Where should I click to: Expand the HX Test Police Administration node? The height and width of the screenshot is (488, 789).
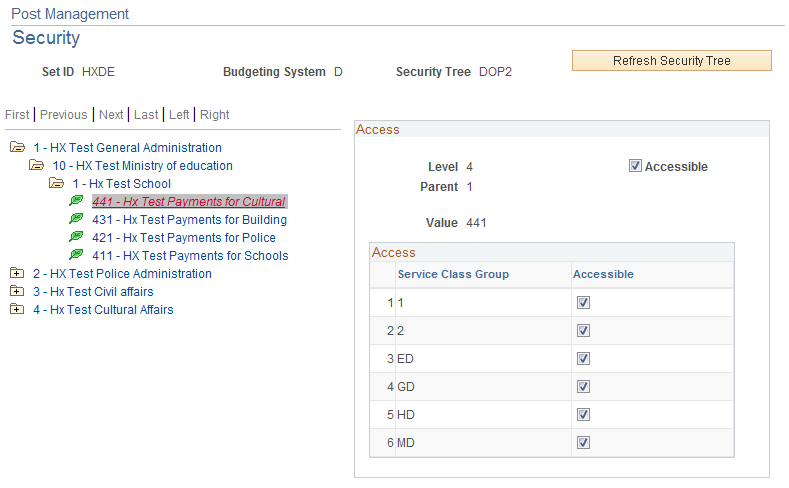[x=17, y=273]
